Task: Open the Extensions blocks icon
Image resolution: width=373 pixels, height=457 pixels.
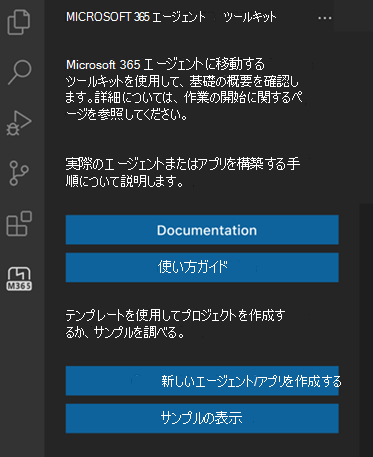Action: click(x=19, y=223)
